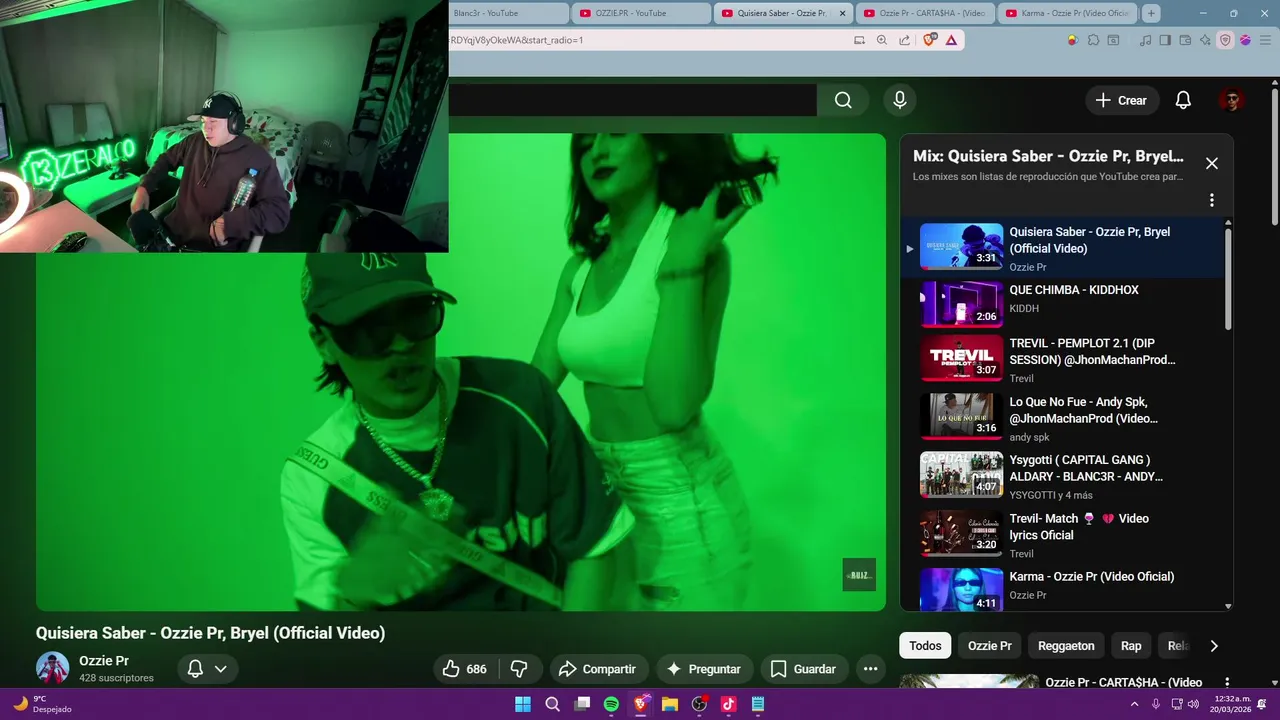The image size is (1280, 720).
Task: Open the music note media control icon
Action: [1146, 40]
